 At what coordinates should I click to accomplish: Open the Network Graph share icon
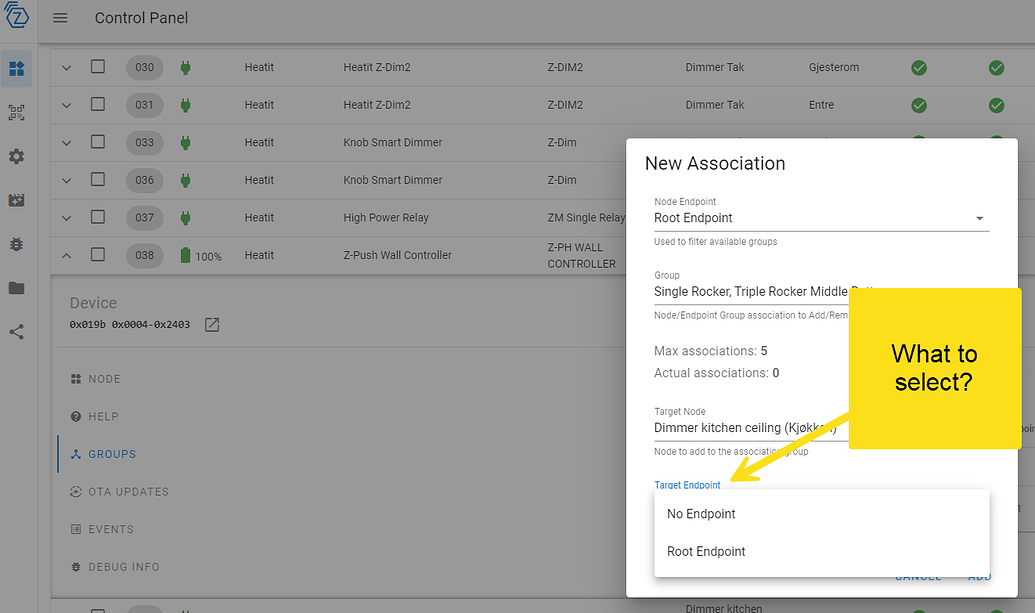pos(16,332)
